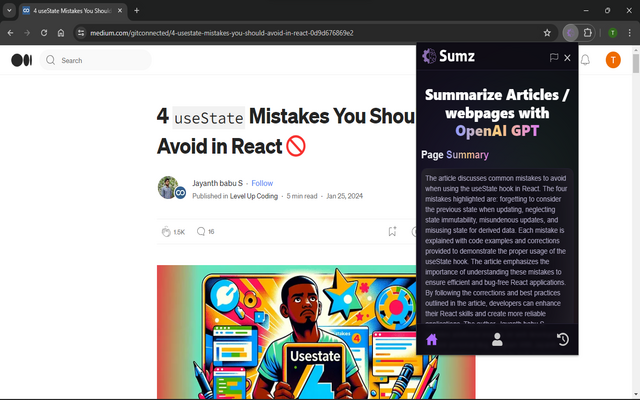Viewport: 640px width, 400px height.
Task: Open the Chrome profile avatar
Action: coord(612,33)
